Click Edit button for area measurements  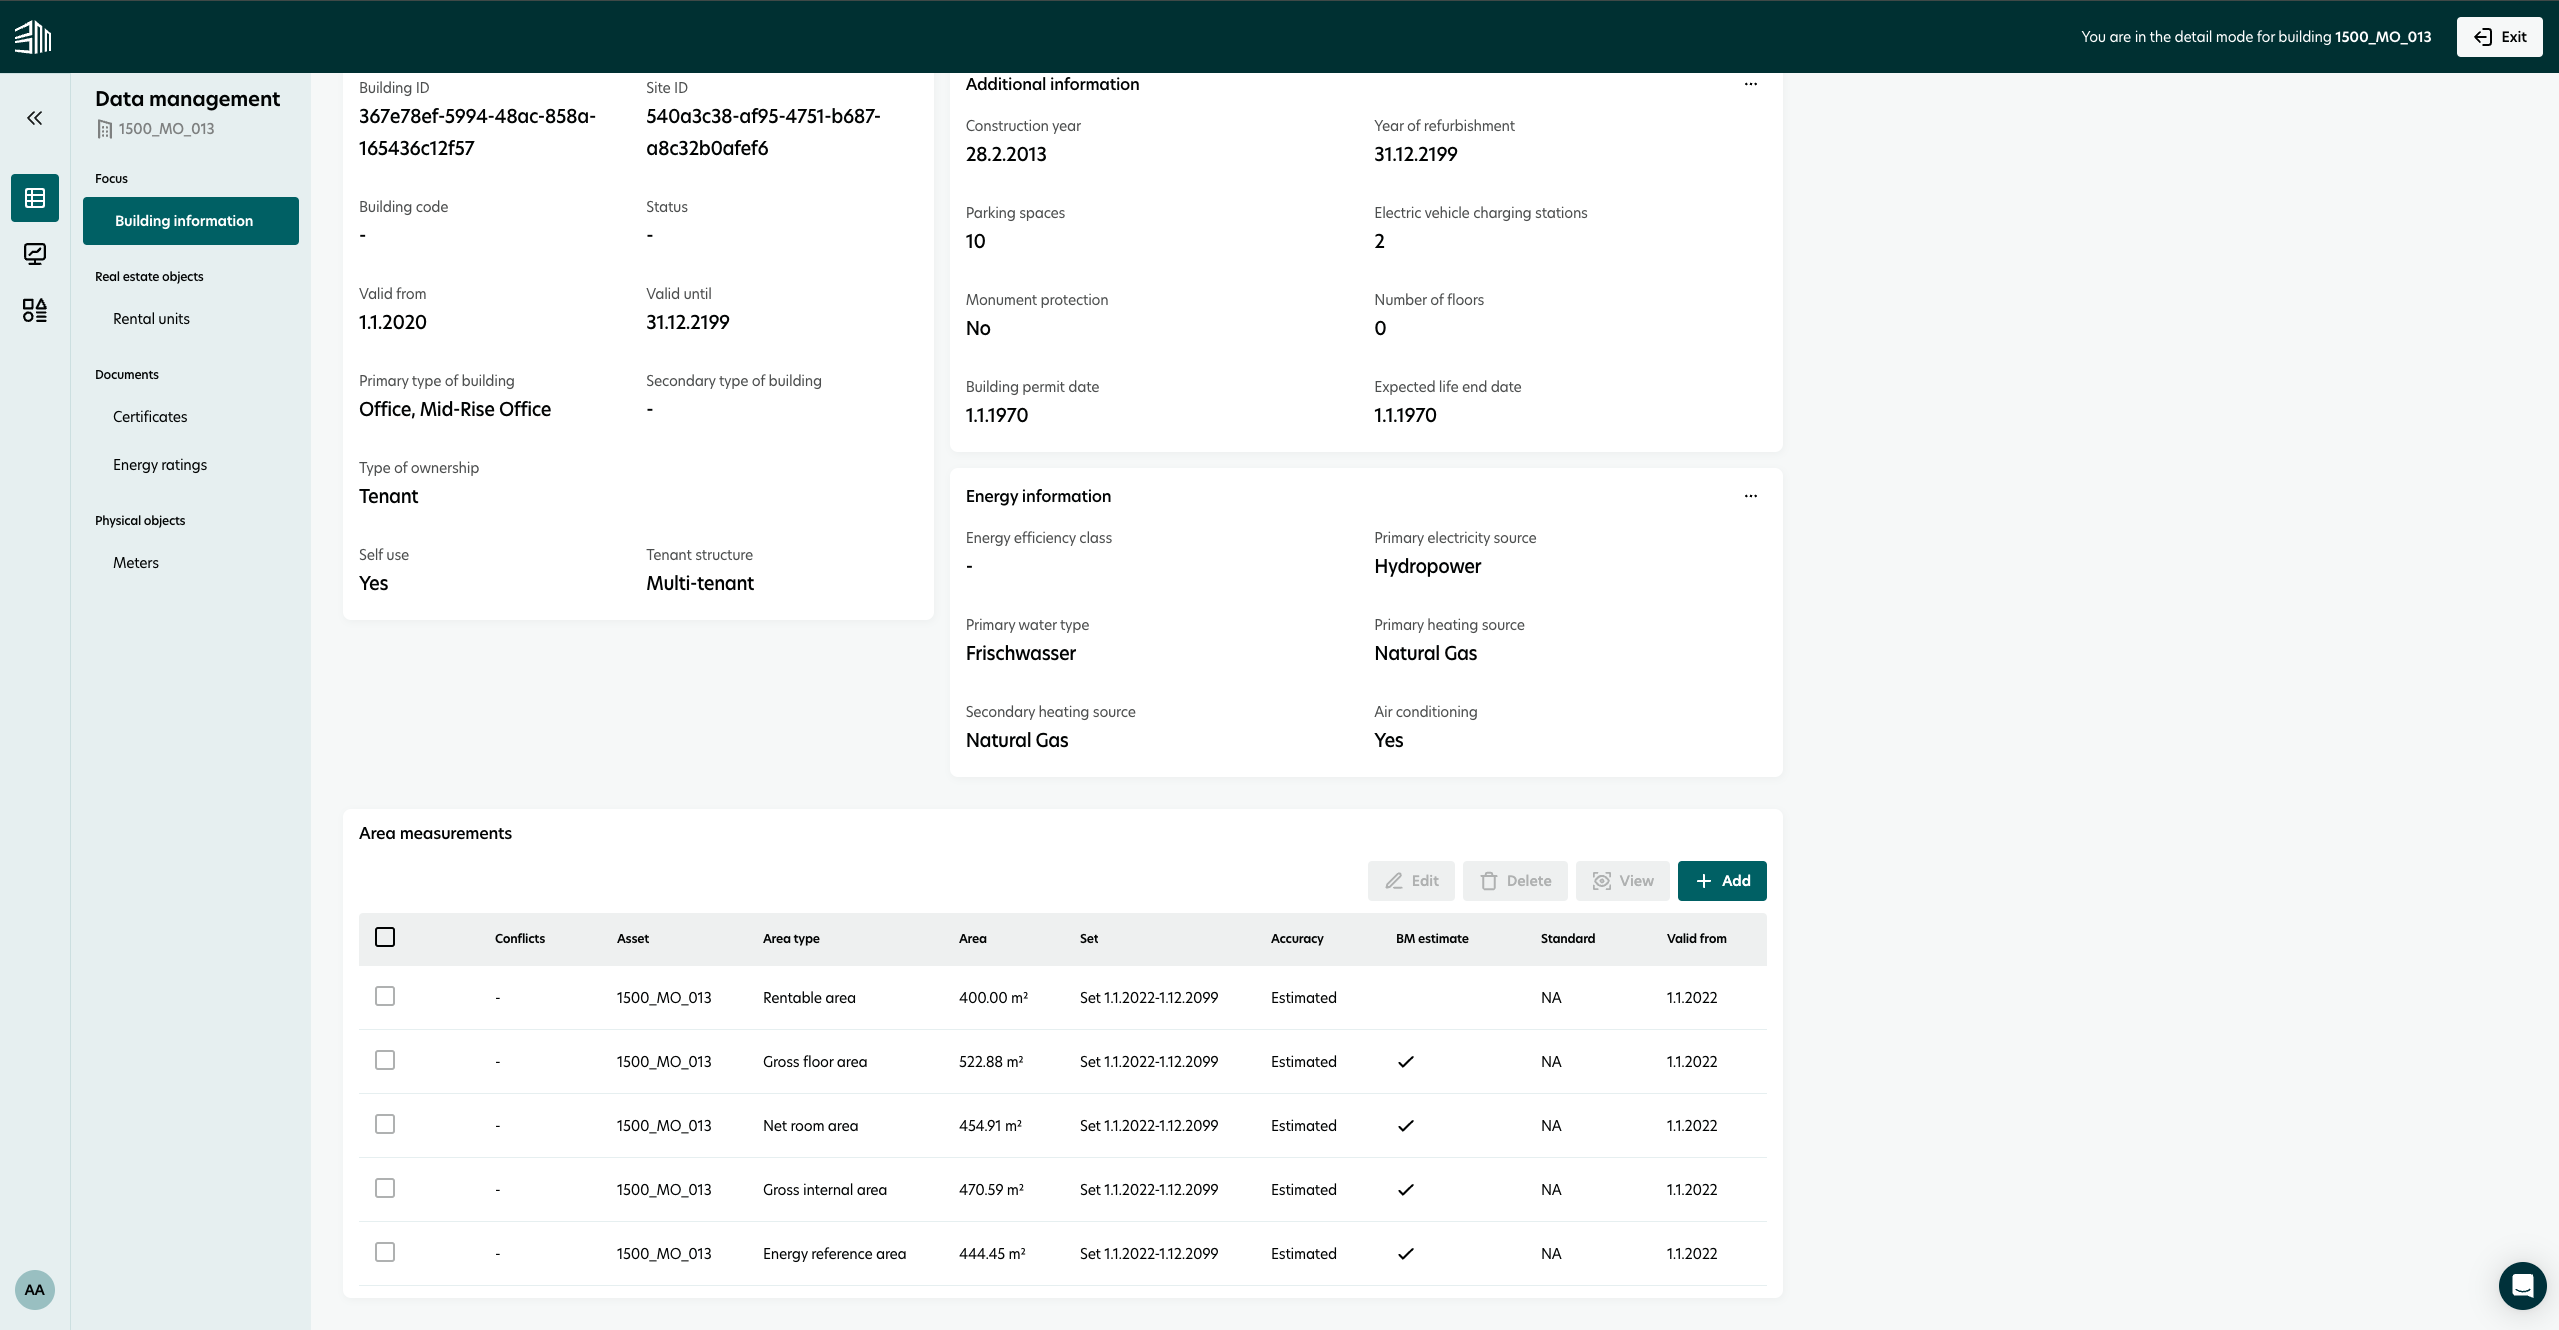1410,880
